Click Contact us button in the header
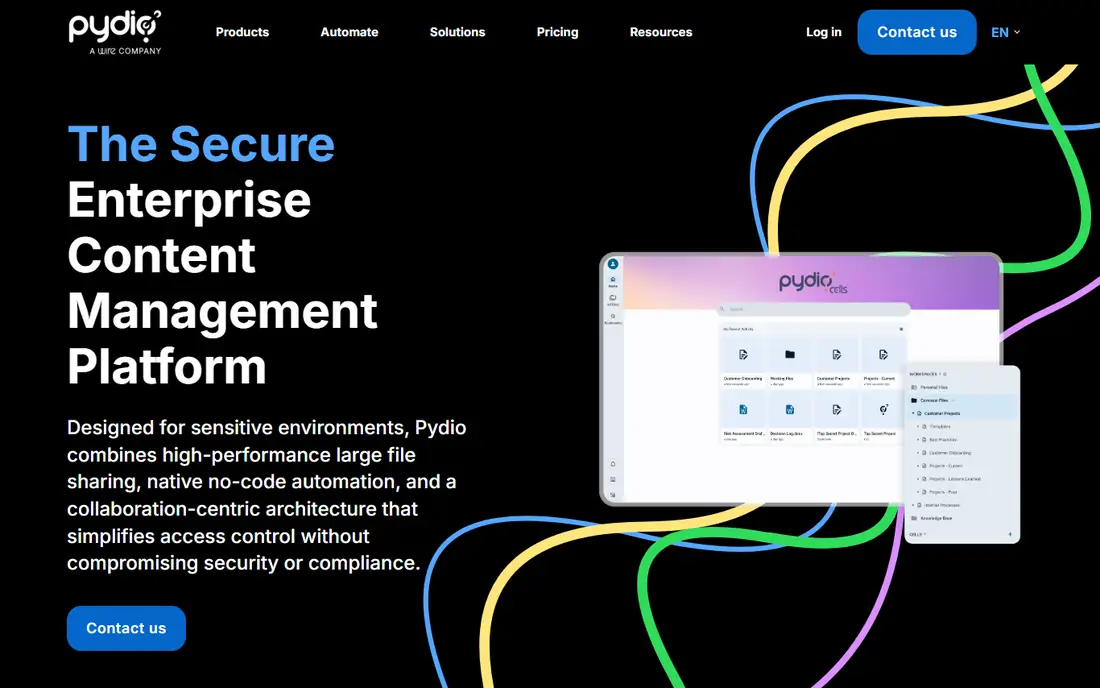 (917, 32)
